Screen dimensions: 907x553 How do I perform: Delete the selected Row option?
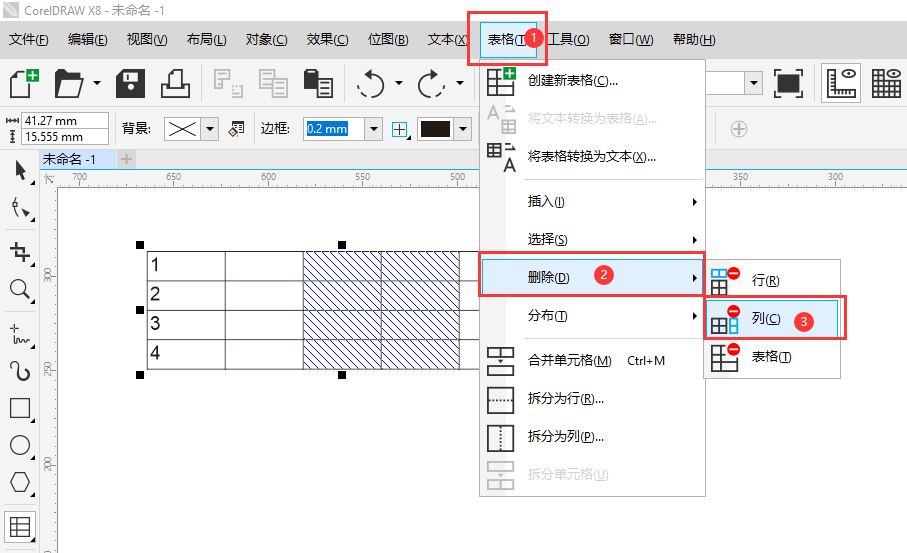[x=772, y=281]
